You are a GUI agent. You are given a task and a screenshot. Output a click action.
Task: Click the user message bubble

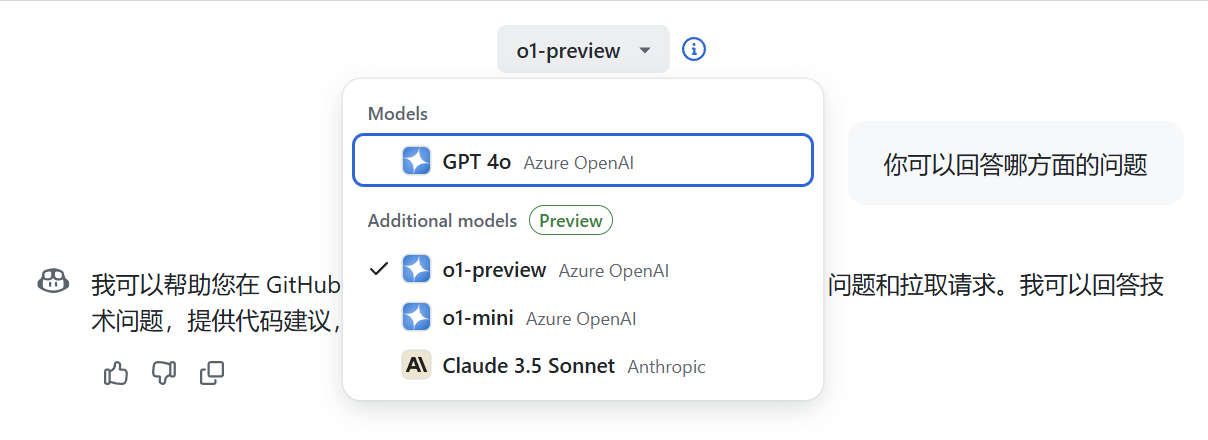coord(1015,164)
